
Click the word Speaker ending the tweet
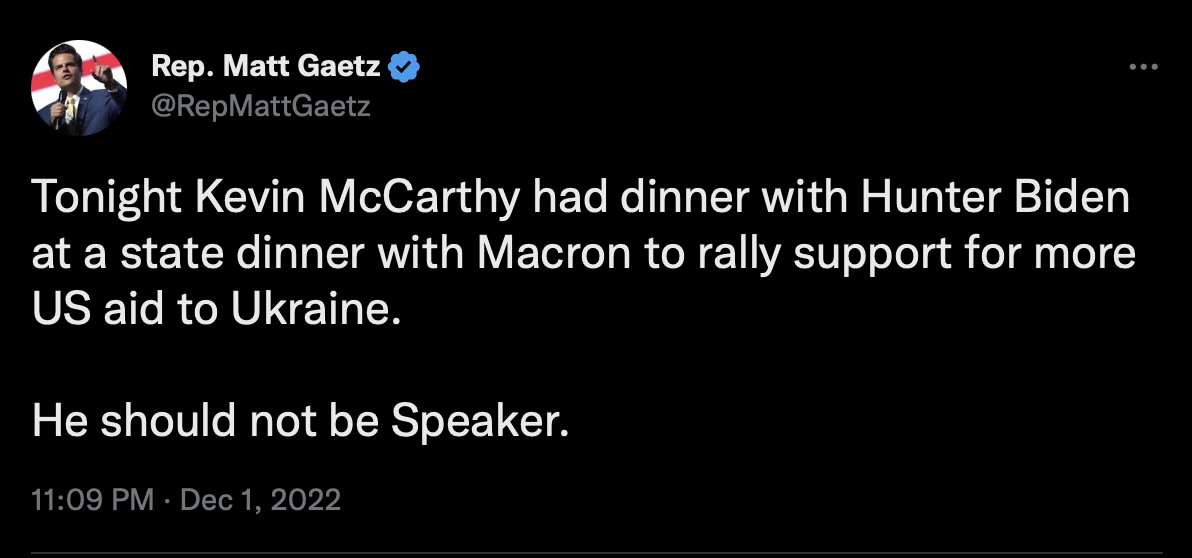pyautogui.click(x=480, y=422)
